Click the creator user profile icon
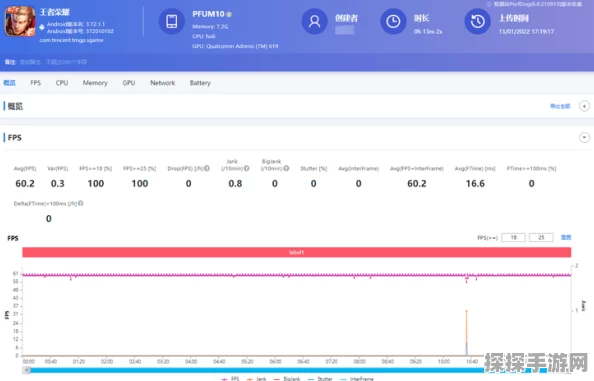594x381 pixels. pyautogui.click(x=314, y=22)
